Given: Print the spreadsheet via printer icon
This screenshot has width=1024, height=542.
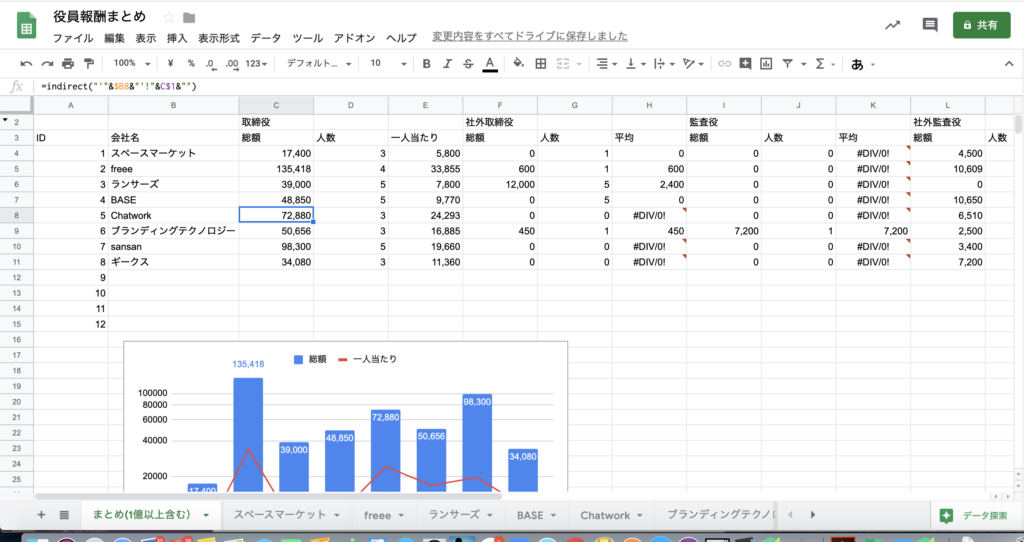Looking at the screenshot, I should (x=68, y=64).
